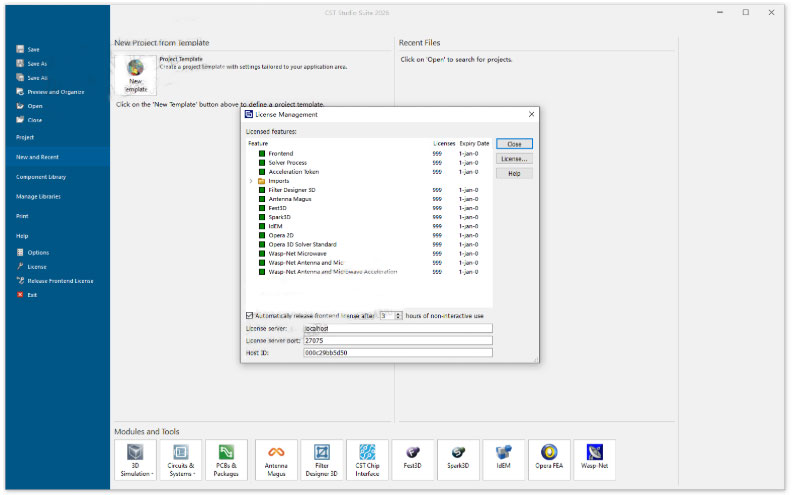Click the License server field
This screenshot has height=495, width=792.
pyautogui.click(x=398, y=328)
